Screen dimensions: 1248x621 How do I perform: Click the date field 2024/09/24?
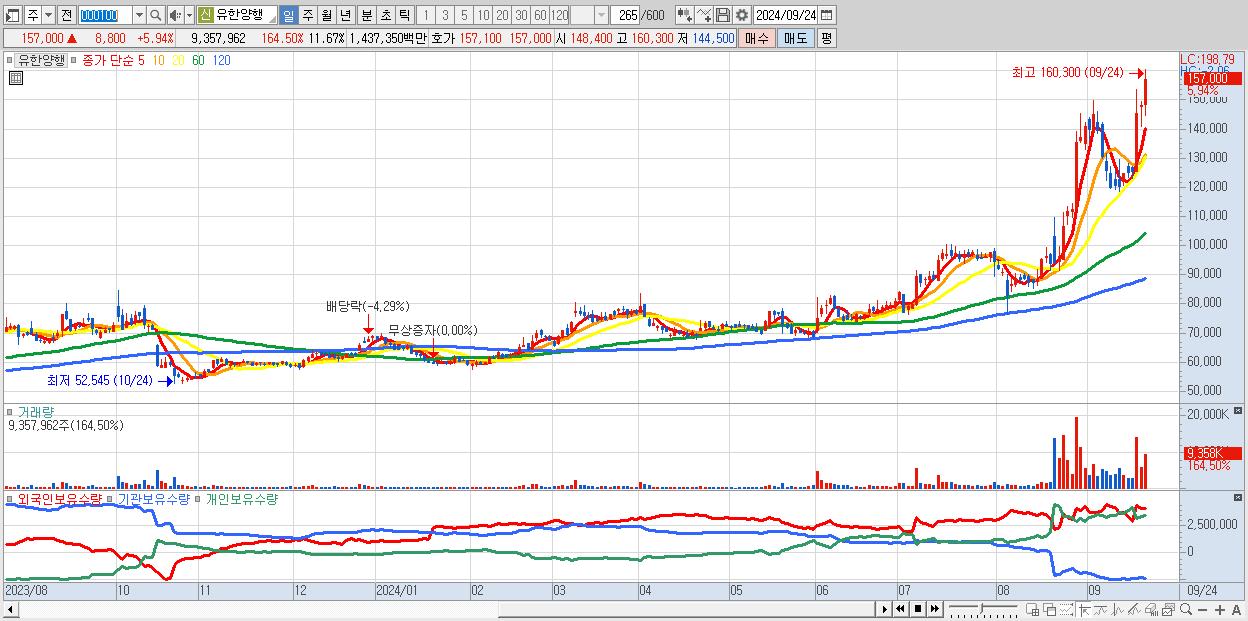786,15
